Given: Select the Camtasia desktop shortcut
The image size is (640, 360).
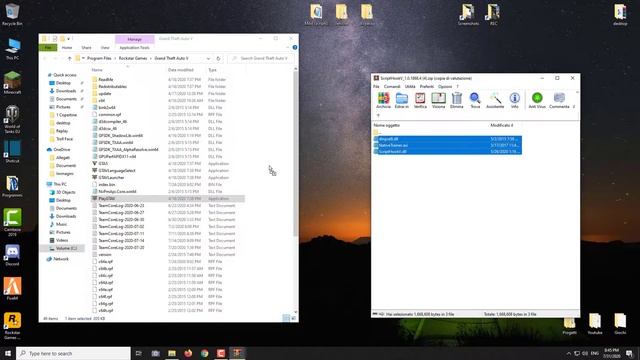Looking at the screenshot, I should 12,222.
